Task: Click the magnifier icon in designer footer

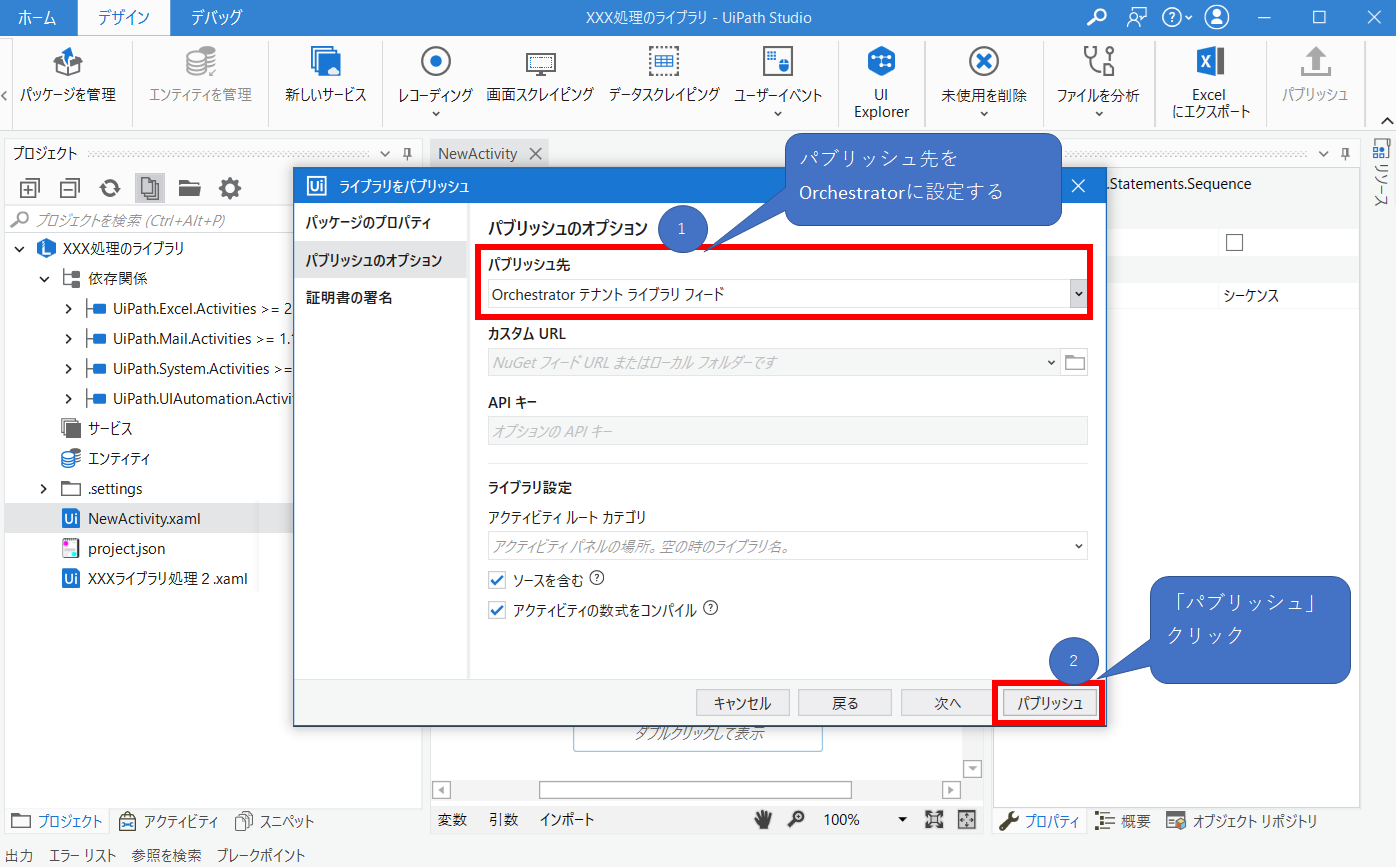Action: (x=796, y=820)
